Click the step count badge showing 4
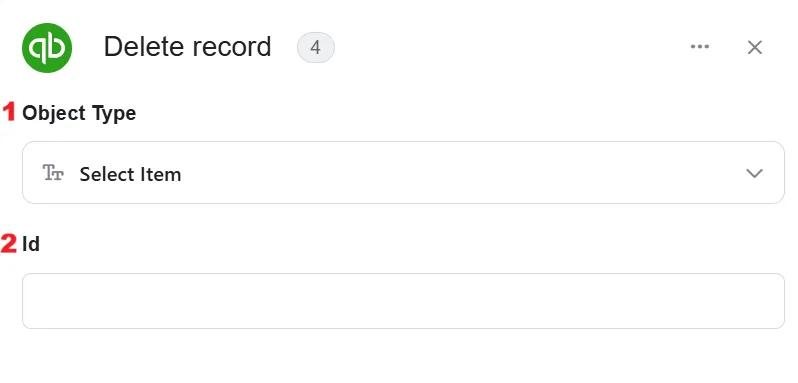798x383 pixels. click(316, 48)
